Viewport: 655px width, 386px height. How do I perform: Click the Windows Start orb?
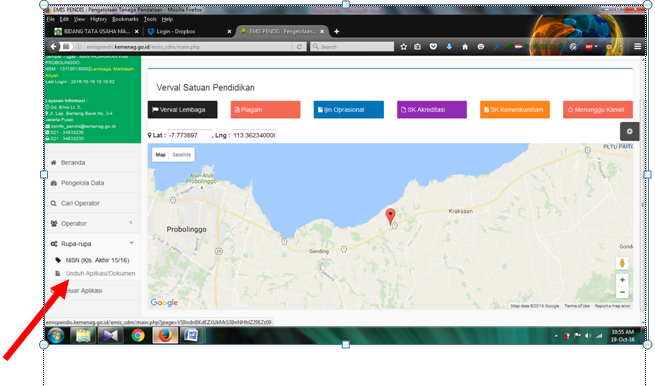56,335
